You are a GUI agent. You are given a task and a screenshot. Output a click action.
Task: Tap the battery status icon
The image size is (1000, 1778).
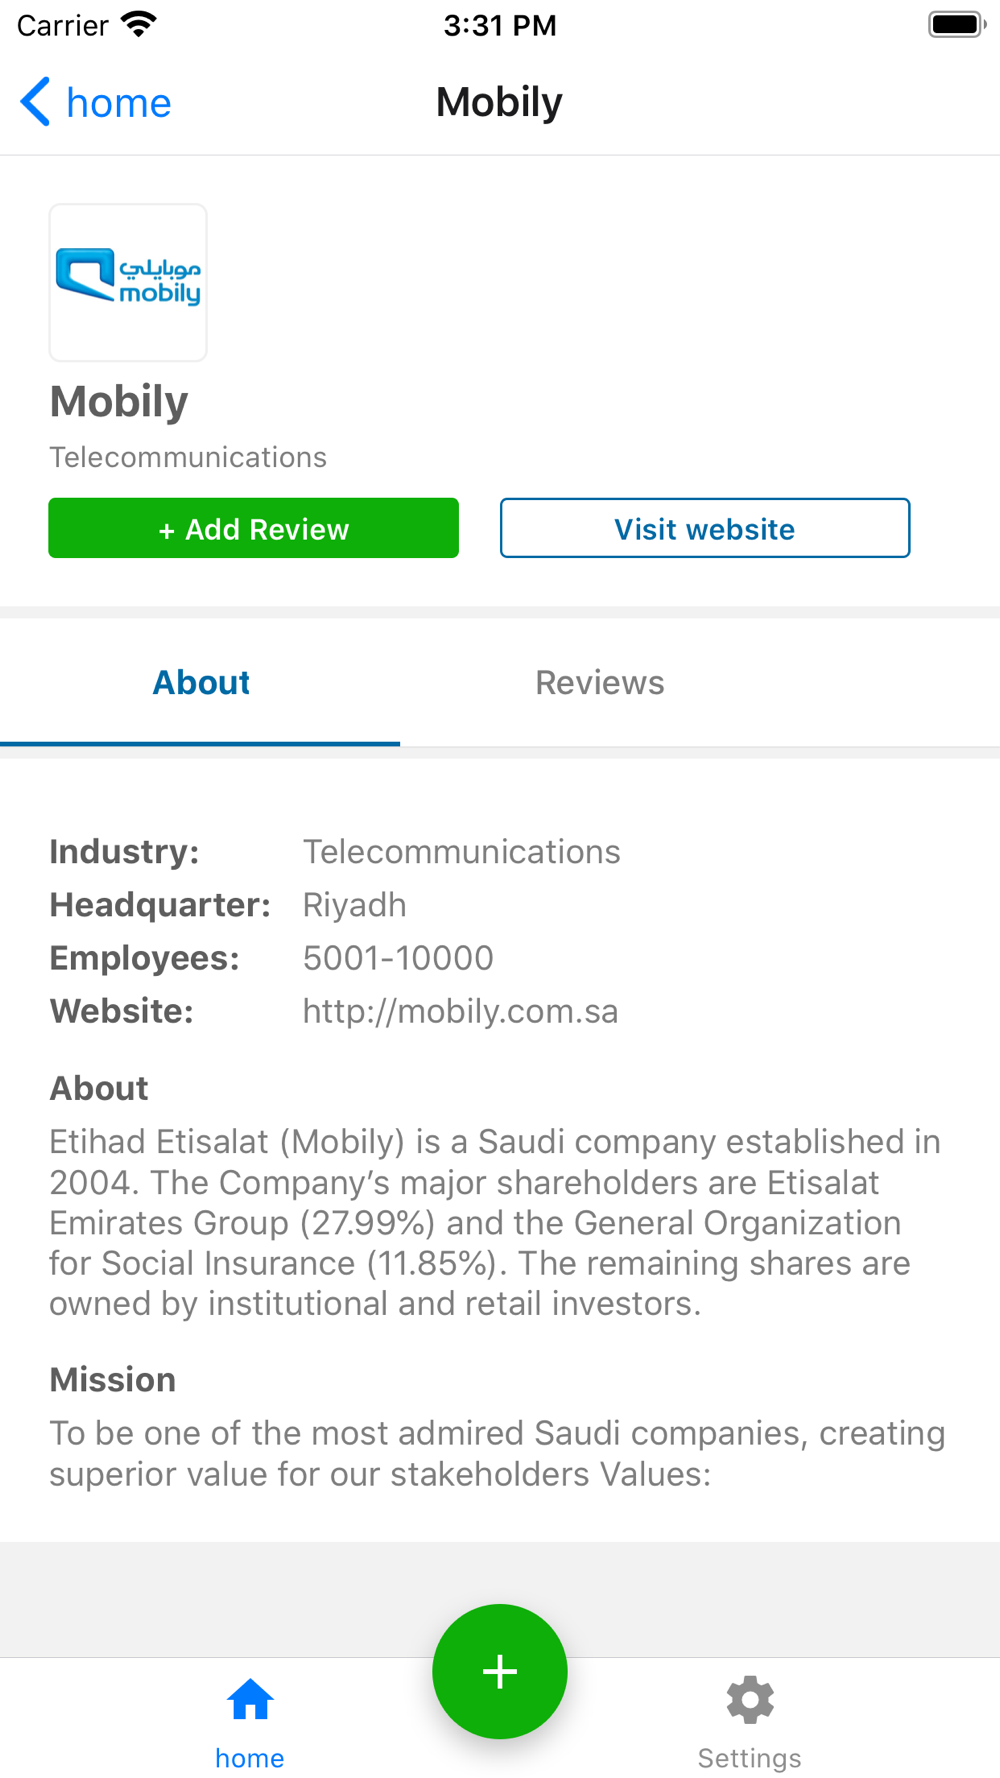[957, 24]
